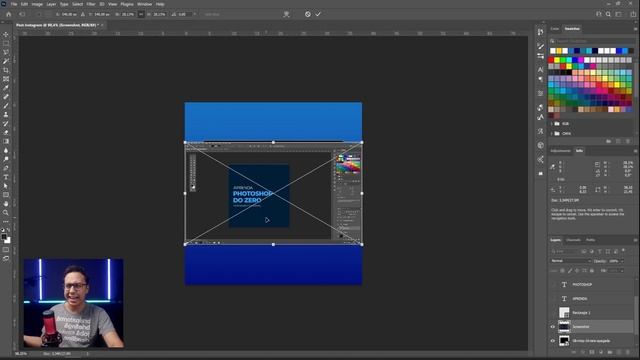Select the Zoom tool

point(6,213)
